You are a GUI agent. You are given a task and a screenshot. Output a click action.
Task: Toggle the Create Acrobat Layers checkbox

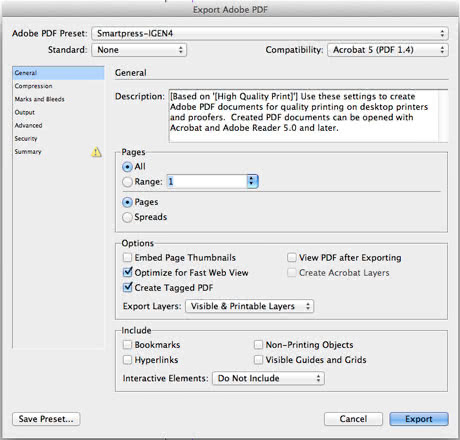[292, 272]
